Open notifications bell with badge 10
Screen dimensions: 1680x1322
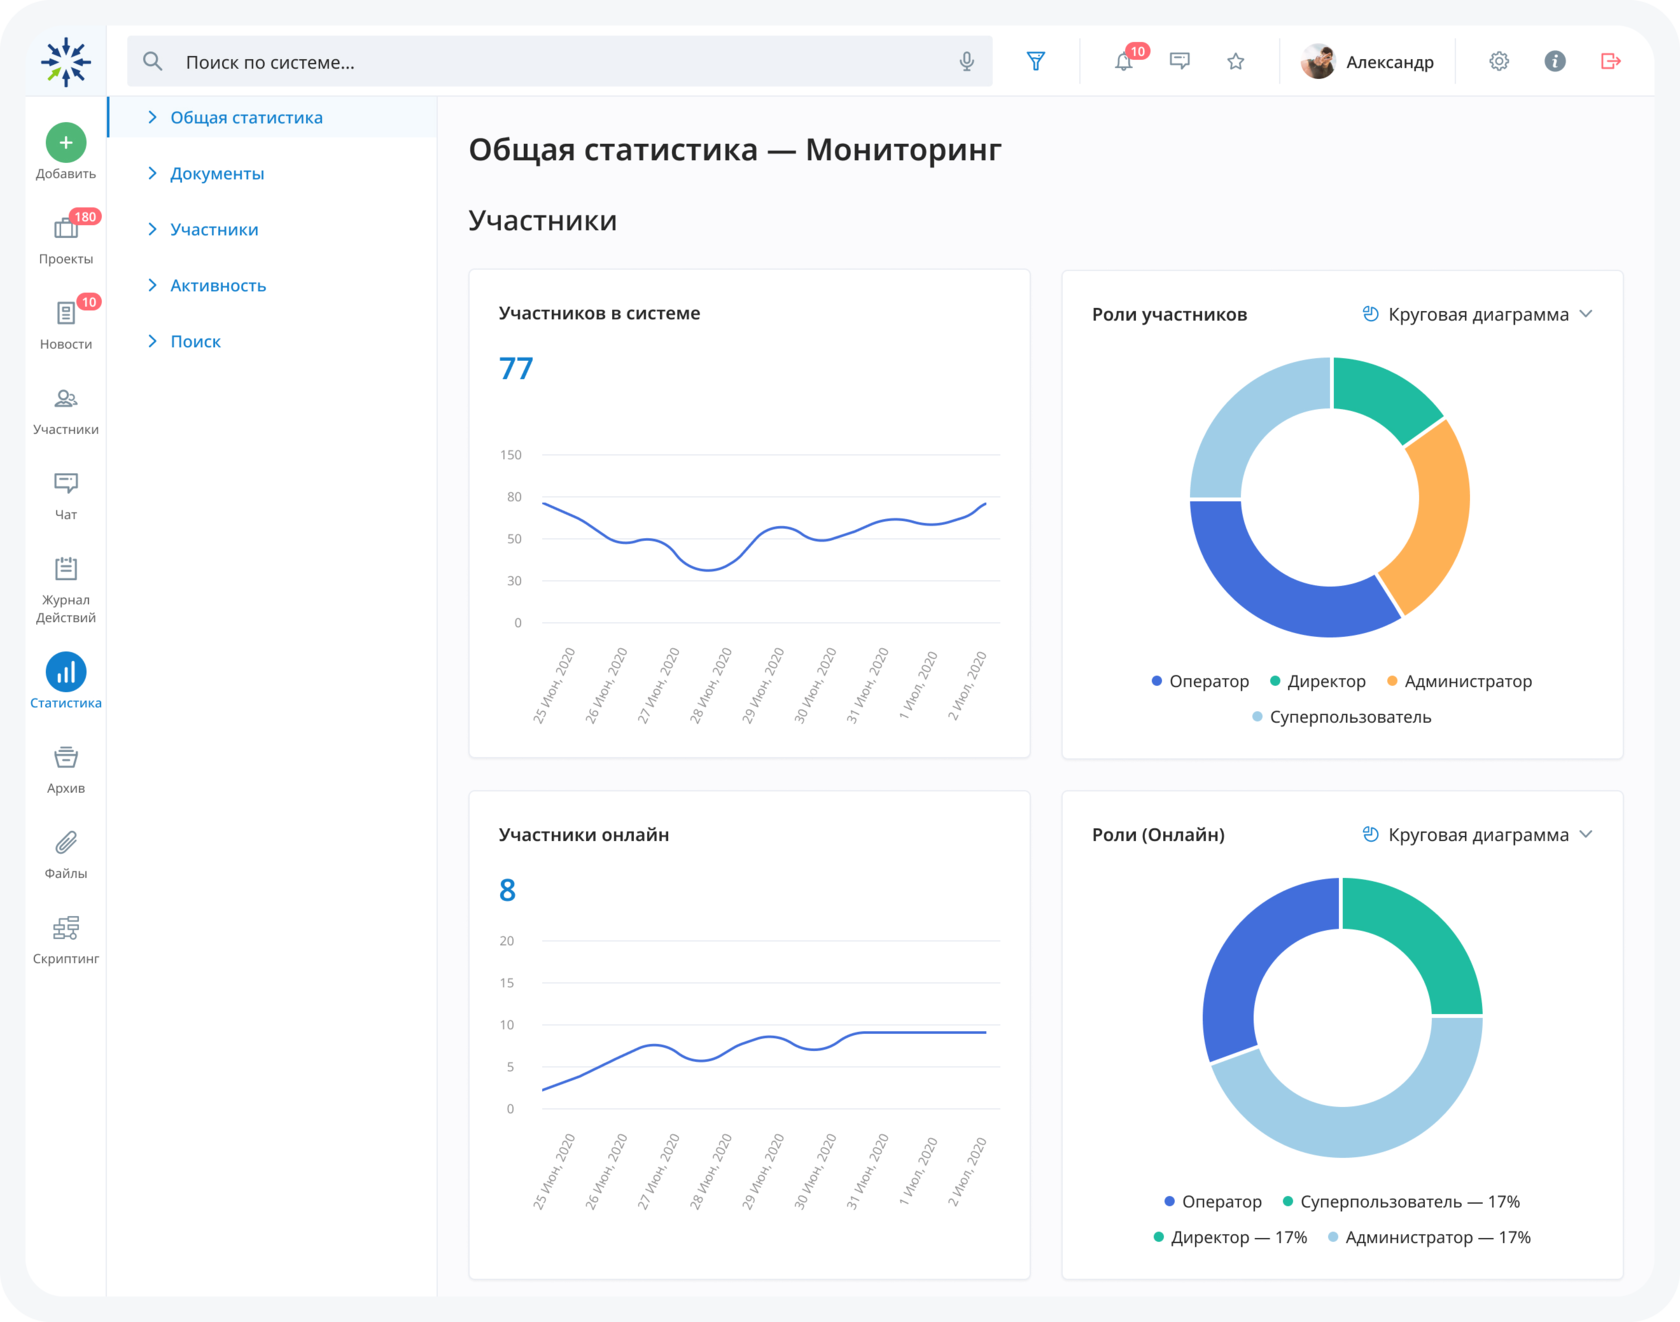pos(1125,61)
